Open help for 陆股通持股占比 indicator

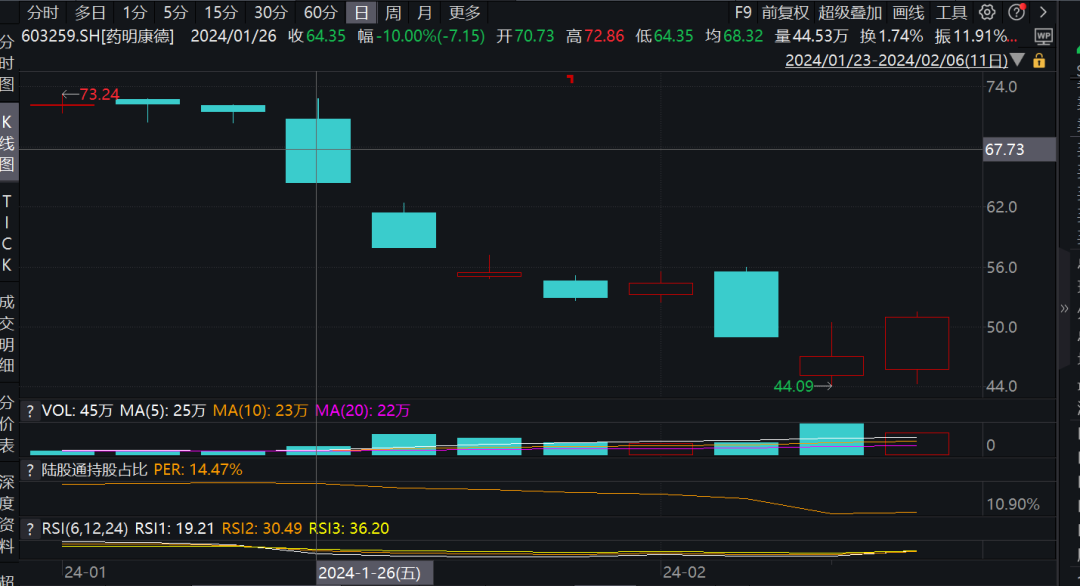pyautogui.click(x=30, y=469)
